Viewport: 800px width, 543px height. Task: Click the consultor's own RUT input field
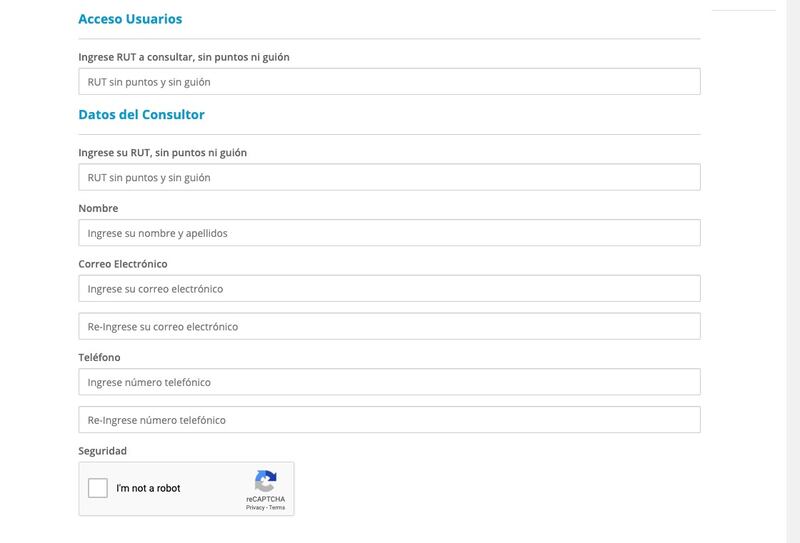click(x=389, y=177)
